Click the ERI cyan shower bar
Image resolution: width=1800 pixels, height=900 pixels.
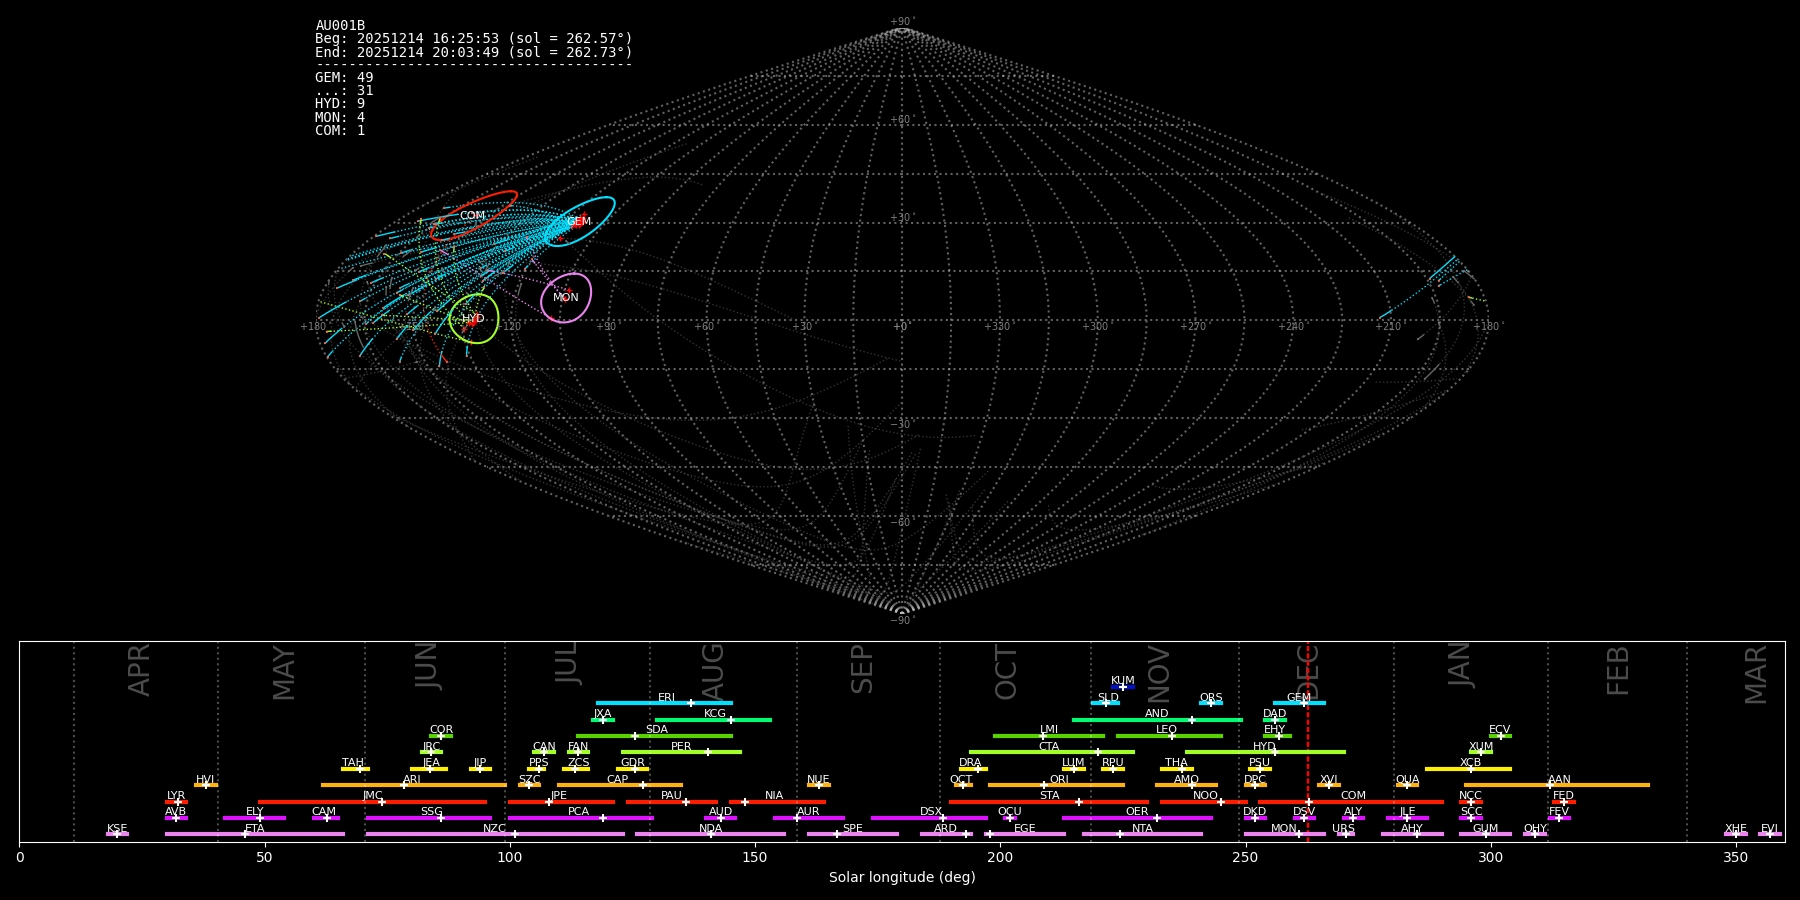(664, 703)
